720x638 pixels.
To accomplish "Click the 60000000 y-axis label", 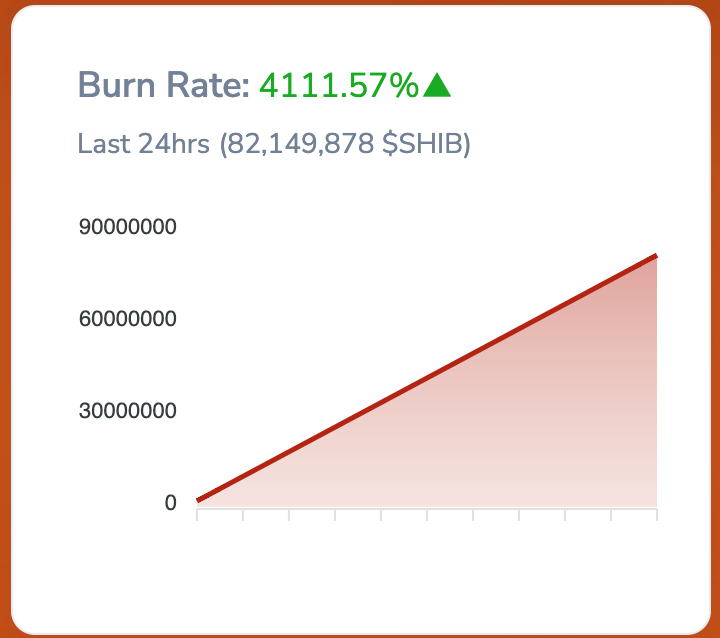I will coord(128,319).
